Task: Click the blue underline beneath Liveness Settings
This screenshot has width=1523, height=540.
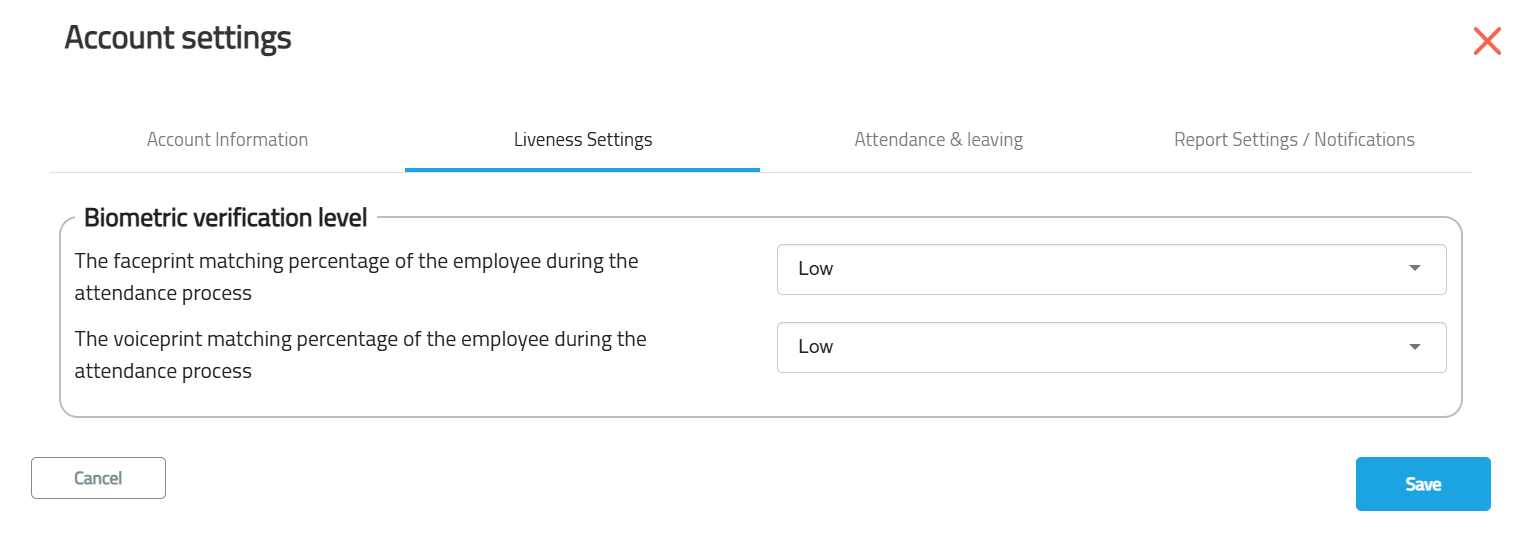Action: pos(583,169)
